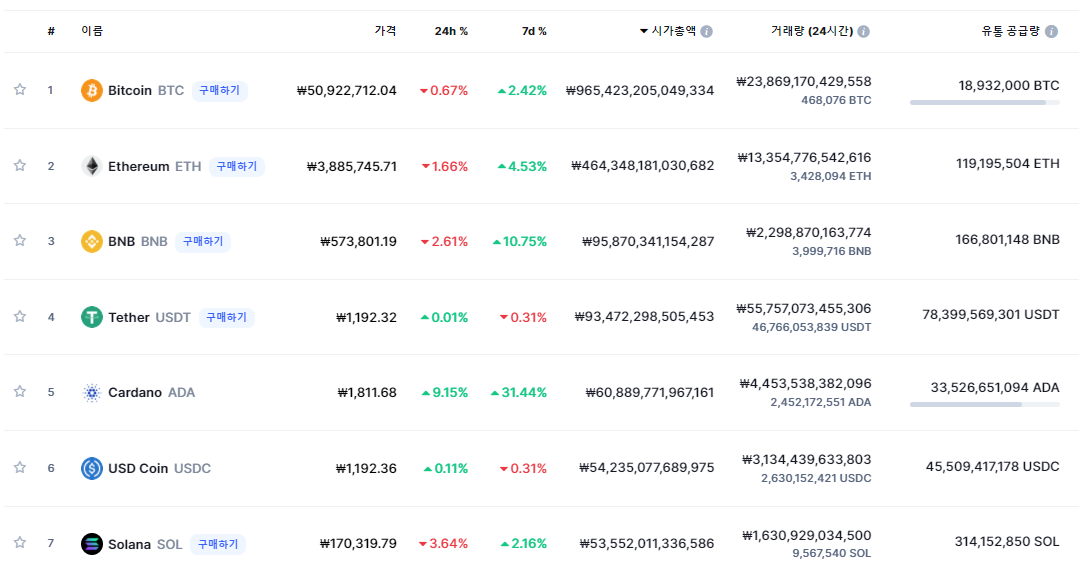Screen dimensions: 1079x567
Task: Sort table by # rank column
Action: (51, 31)
